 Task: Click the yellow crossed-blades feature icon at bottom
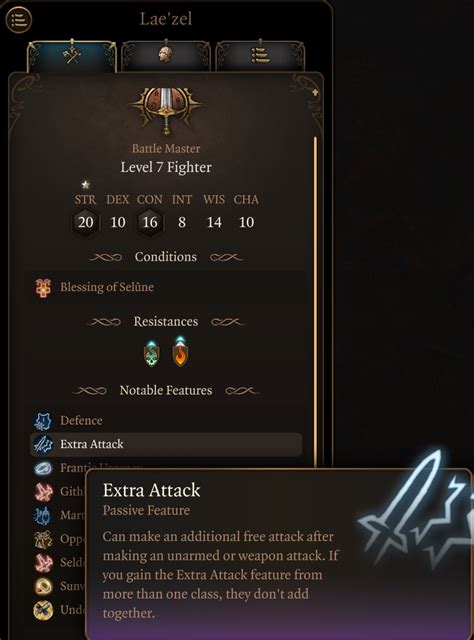pos(43,610)
